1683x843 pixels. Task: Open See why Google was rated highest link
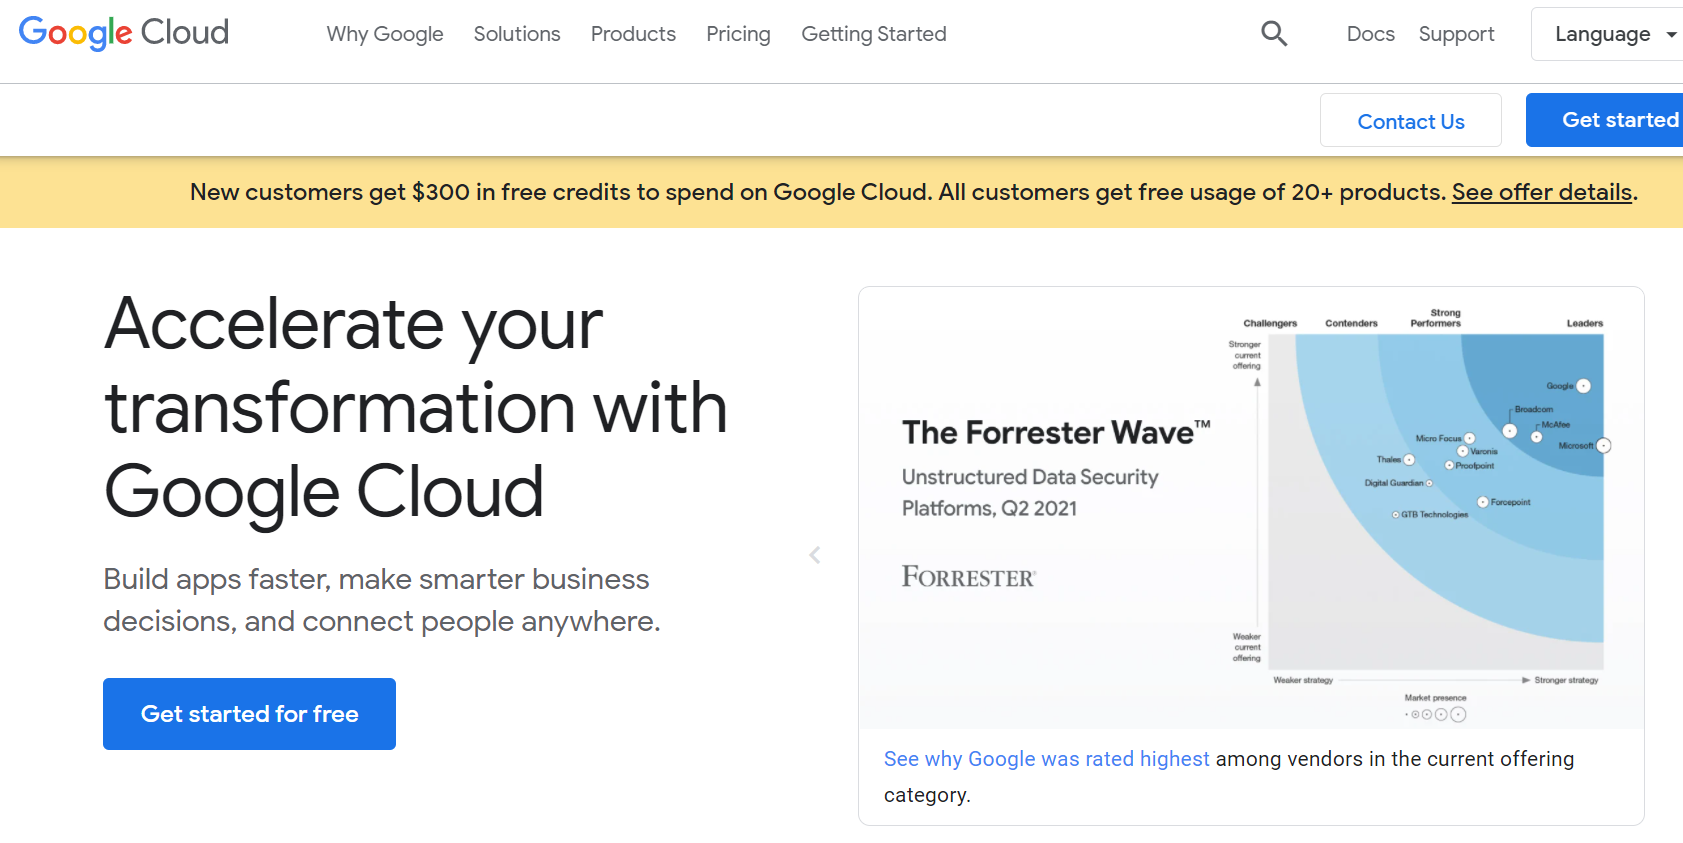click(x=1047, y=759)
